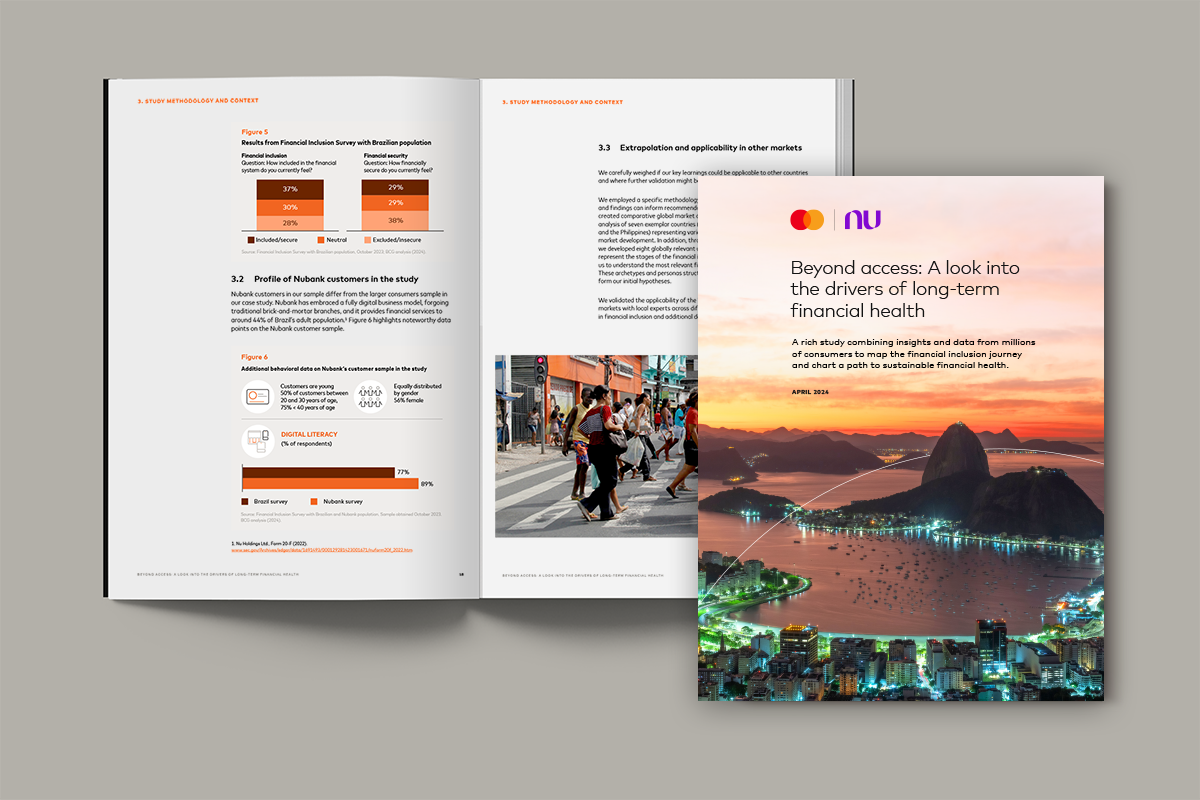The image size is (1200, 800).
Task: Select the 'Figure 6' orange label
Action: click(x=254, y=357)
